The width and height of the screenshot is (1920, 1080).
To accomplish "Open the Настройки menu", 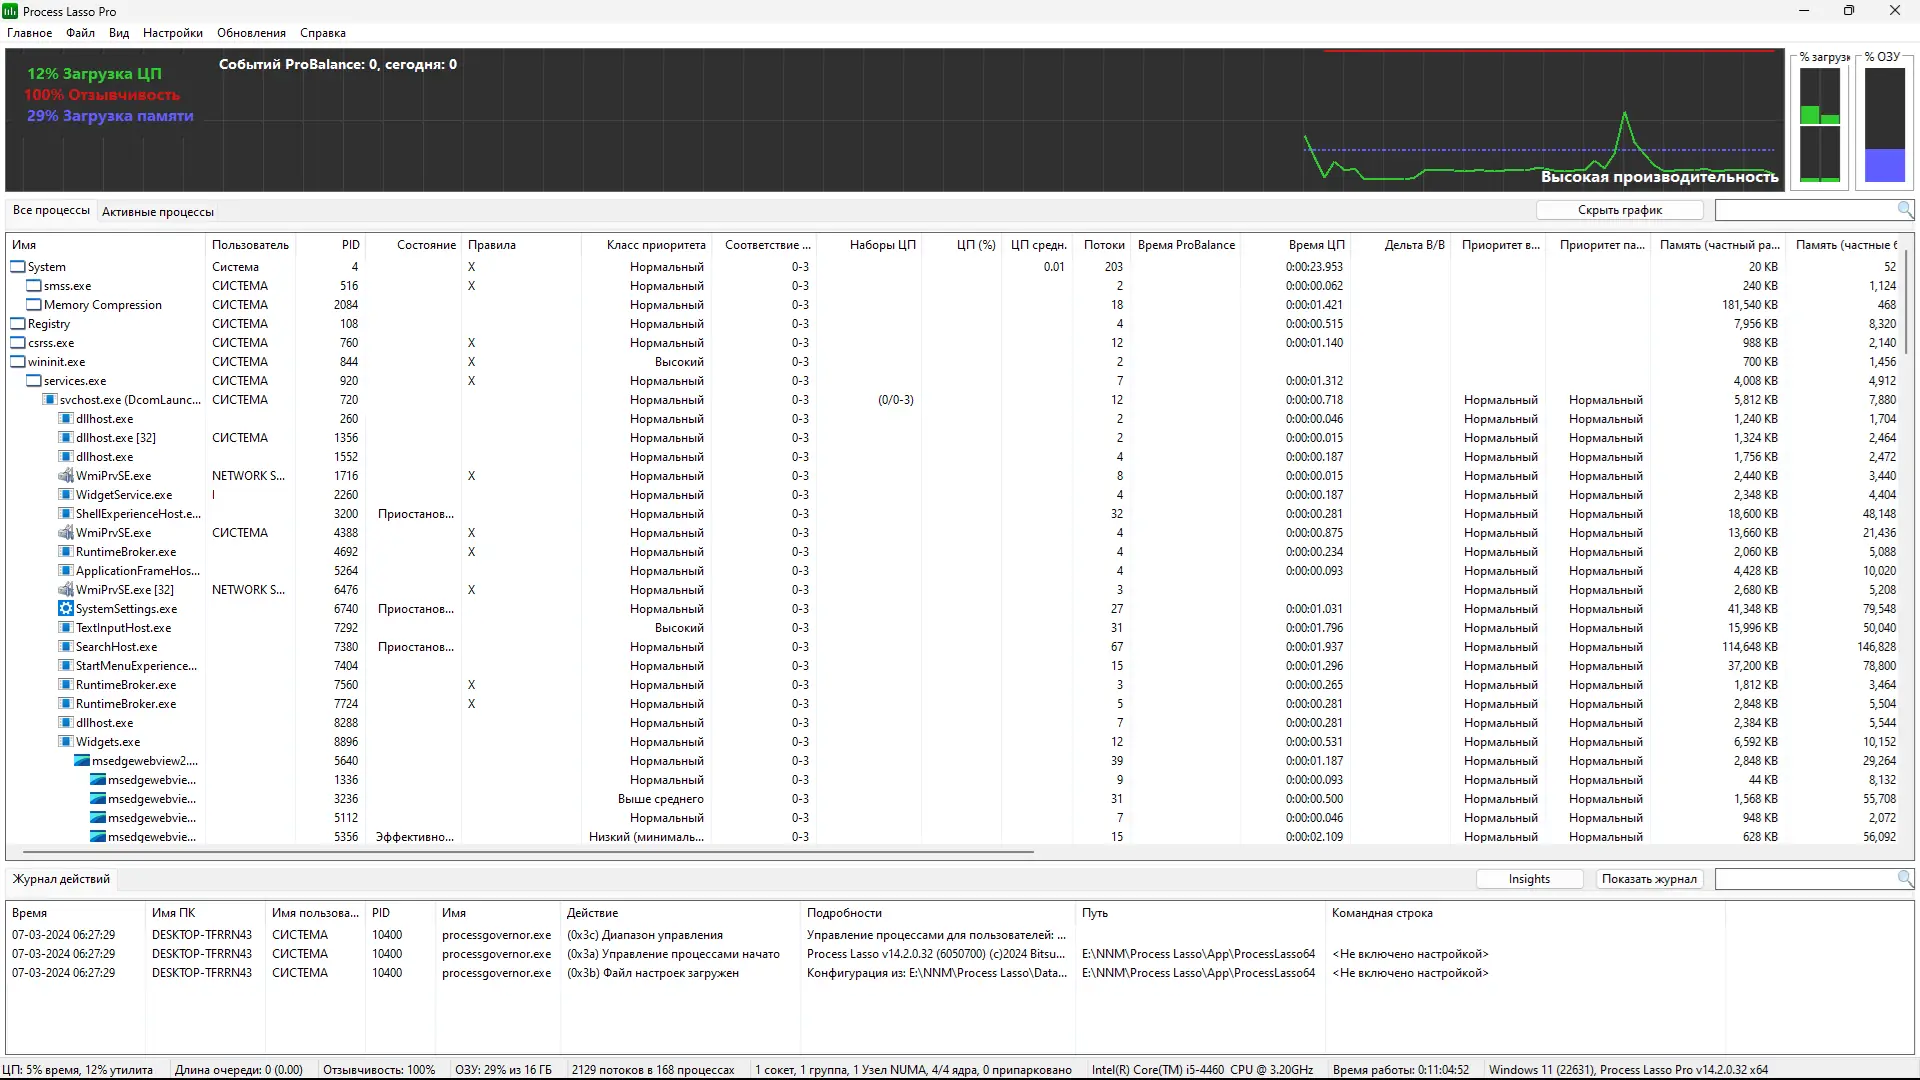I will pos(172,33).
